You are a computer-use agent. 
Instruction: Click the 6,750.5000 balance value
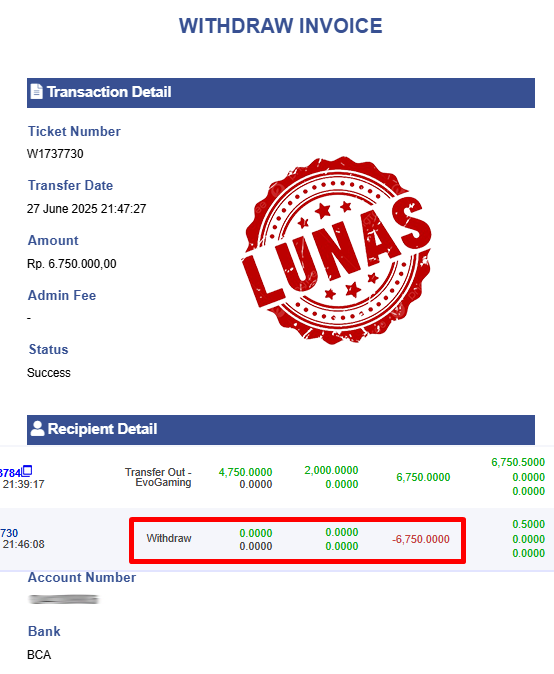pos(518,462)
